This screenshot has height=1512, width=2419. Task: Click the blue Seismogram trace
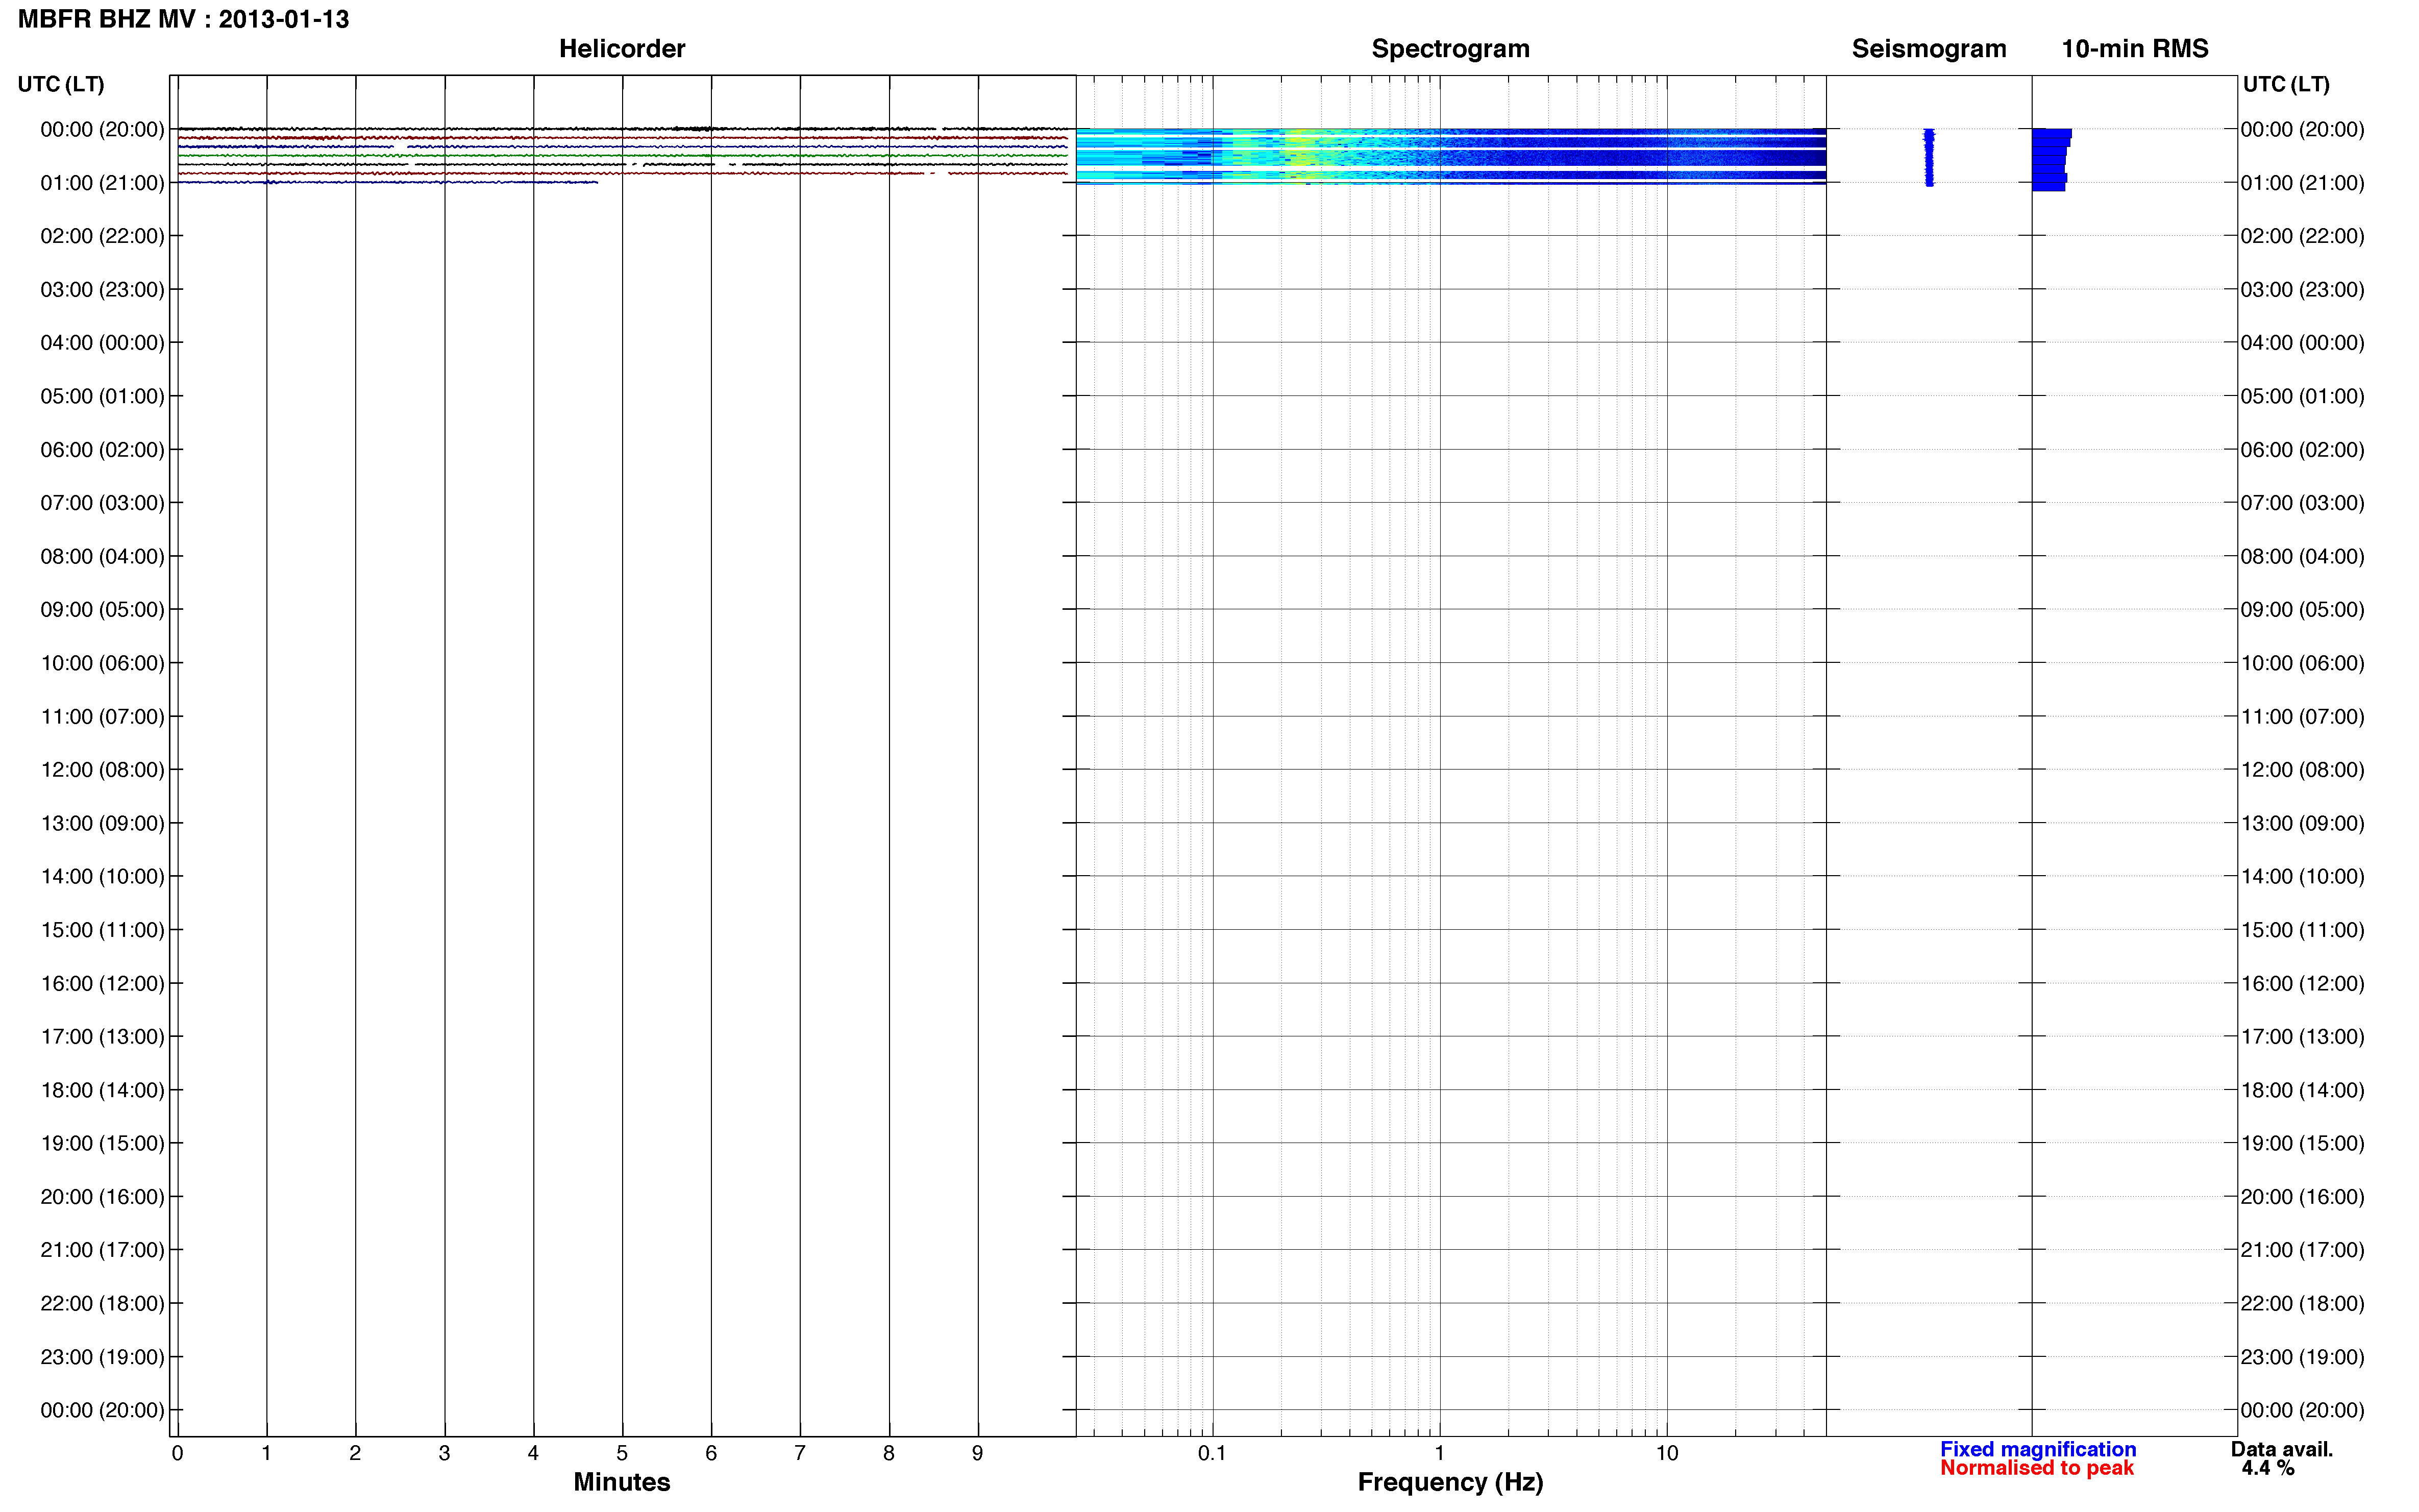point(1929,157)
